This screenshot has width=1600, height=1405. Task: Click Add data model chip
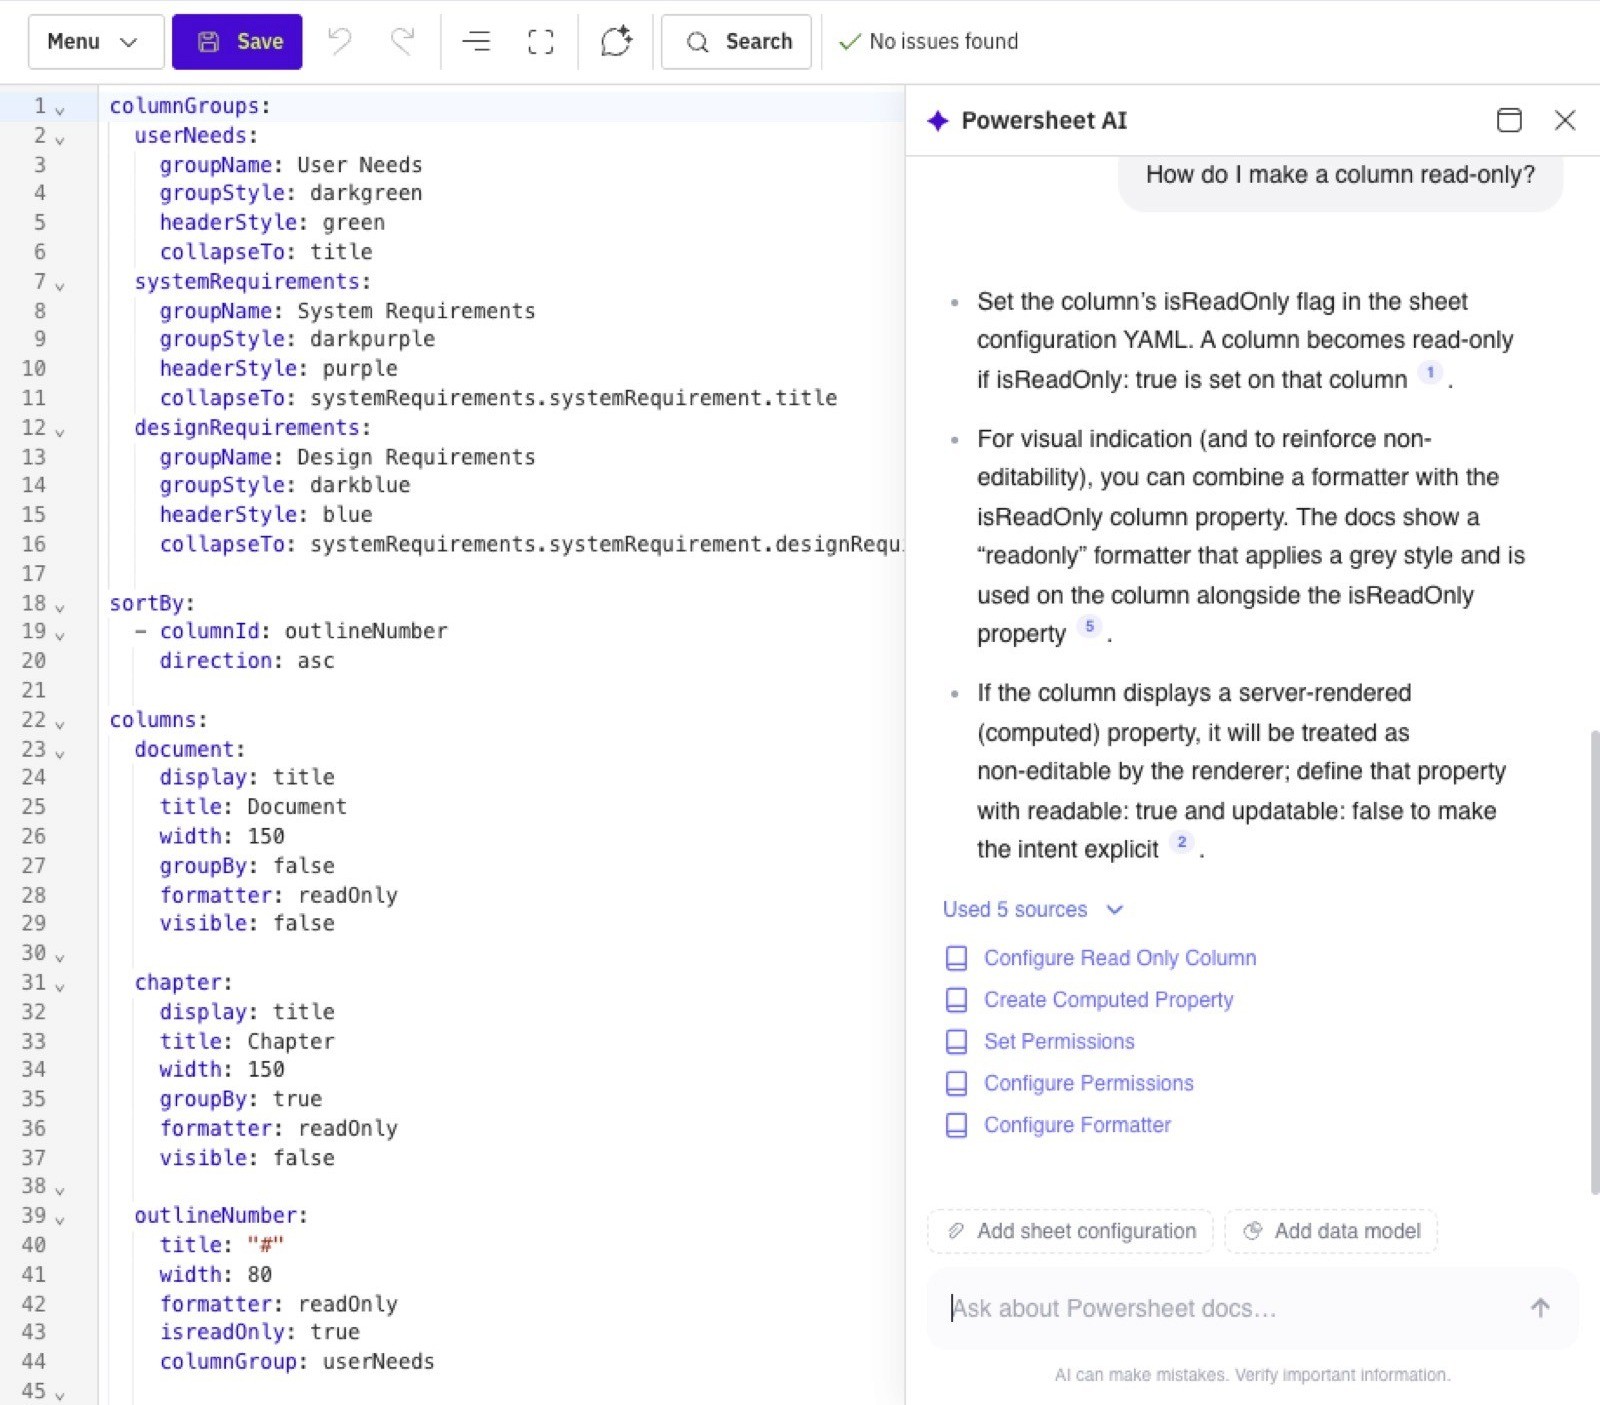click(1331, 1231)
